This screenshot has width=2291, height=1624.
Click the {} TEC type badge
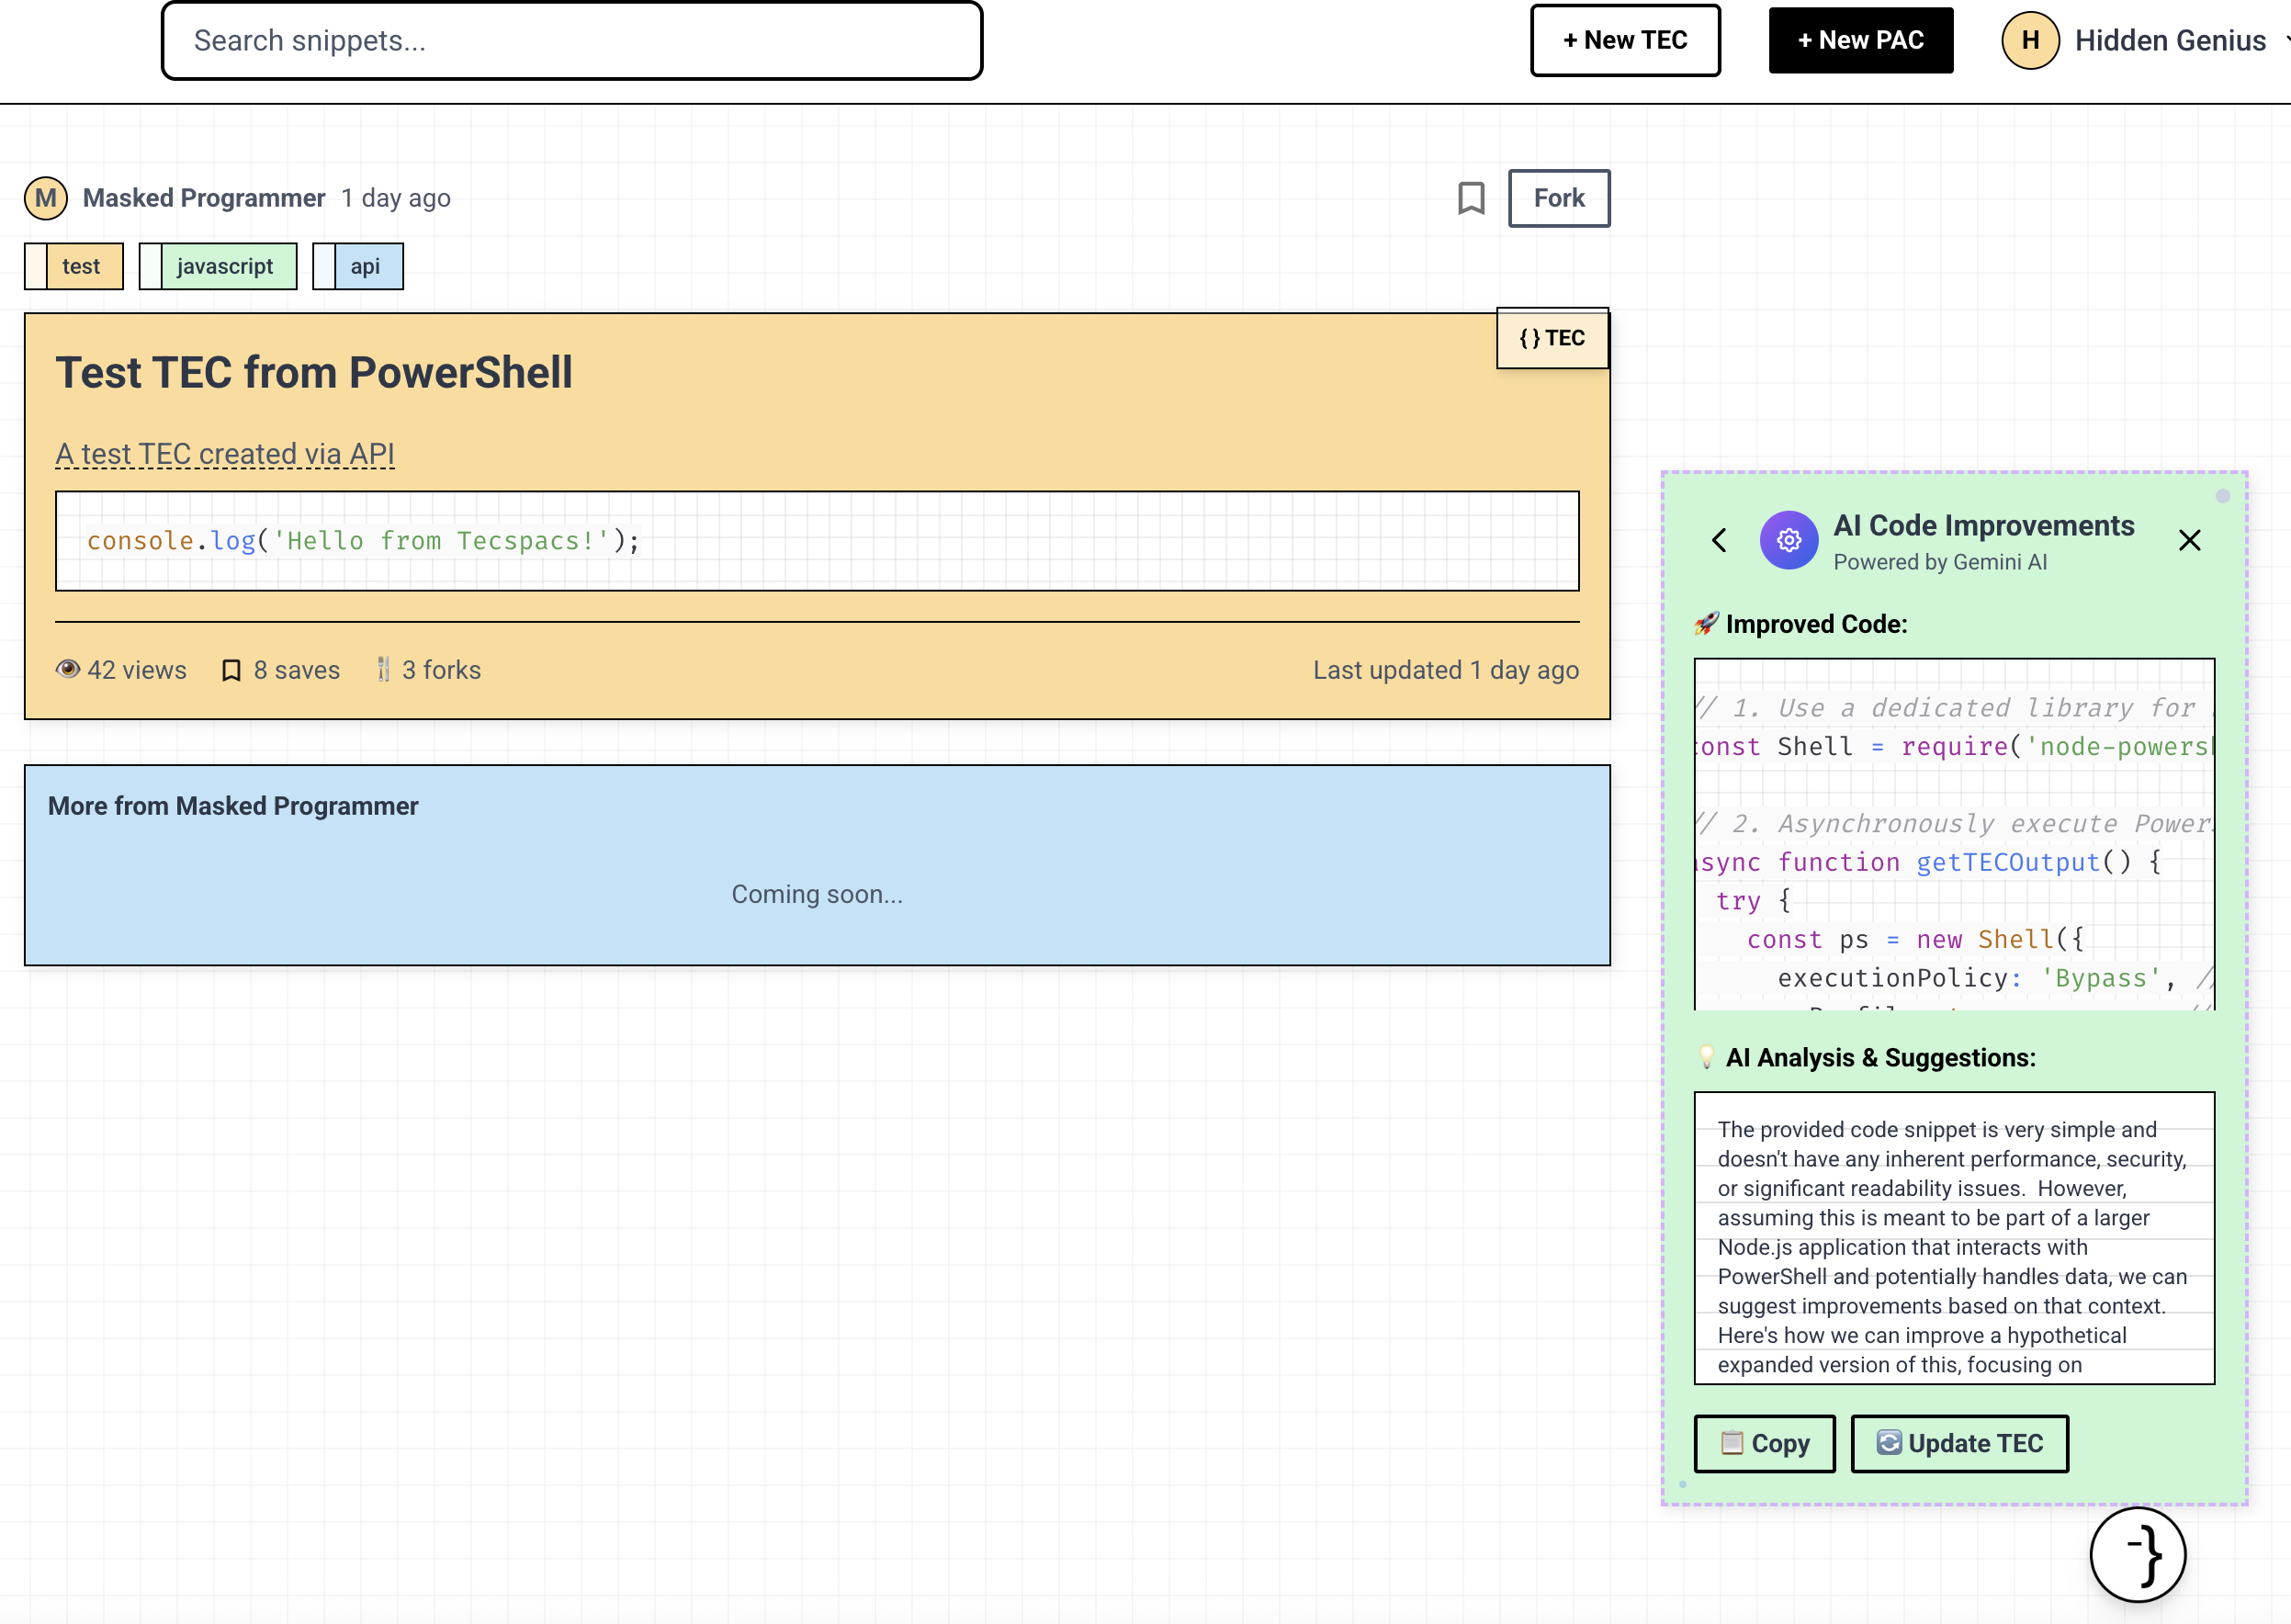pyautogui.click(x=1551, y=338)
